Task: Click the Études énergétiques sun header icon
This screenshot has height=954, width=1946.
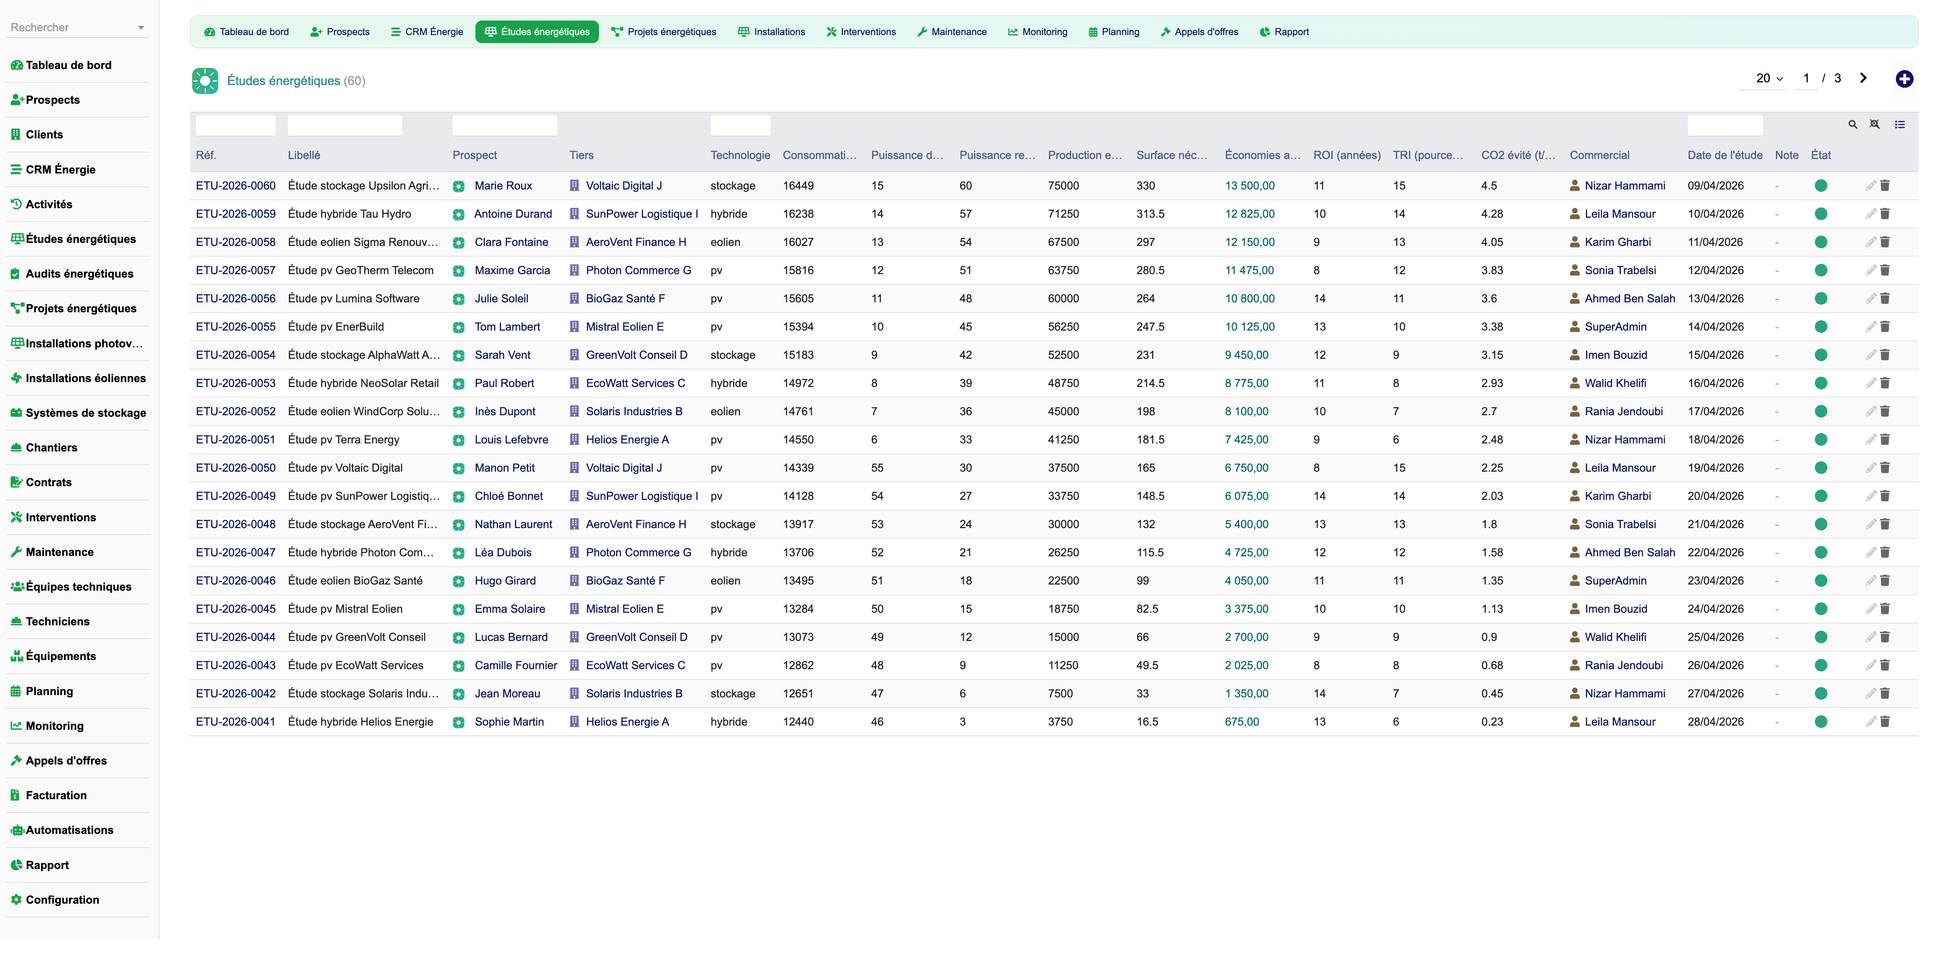Action: pos(205,81)
